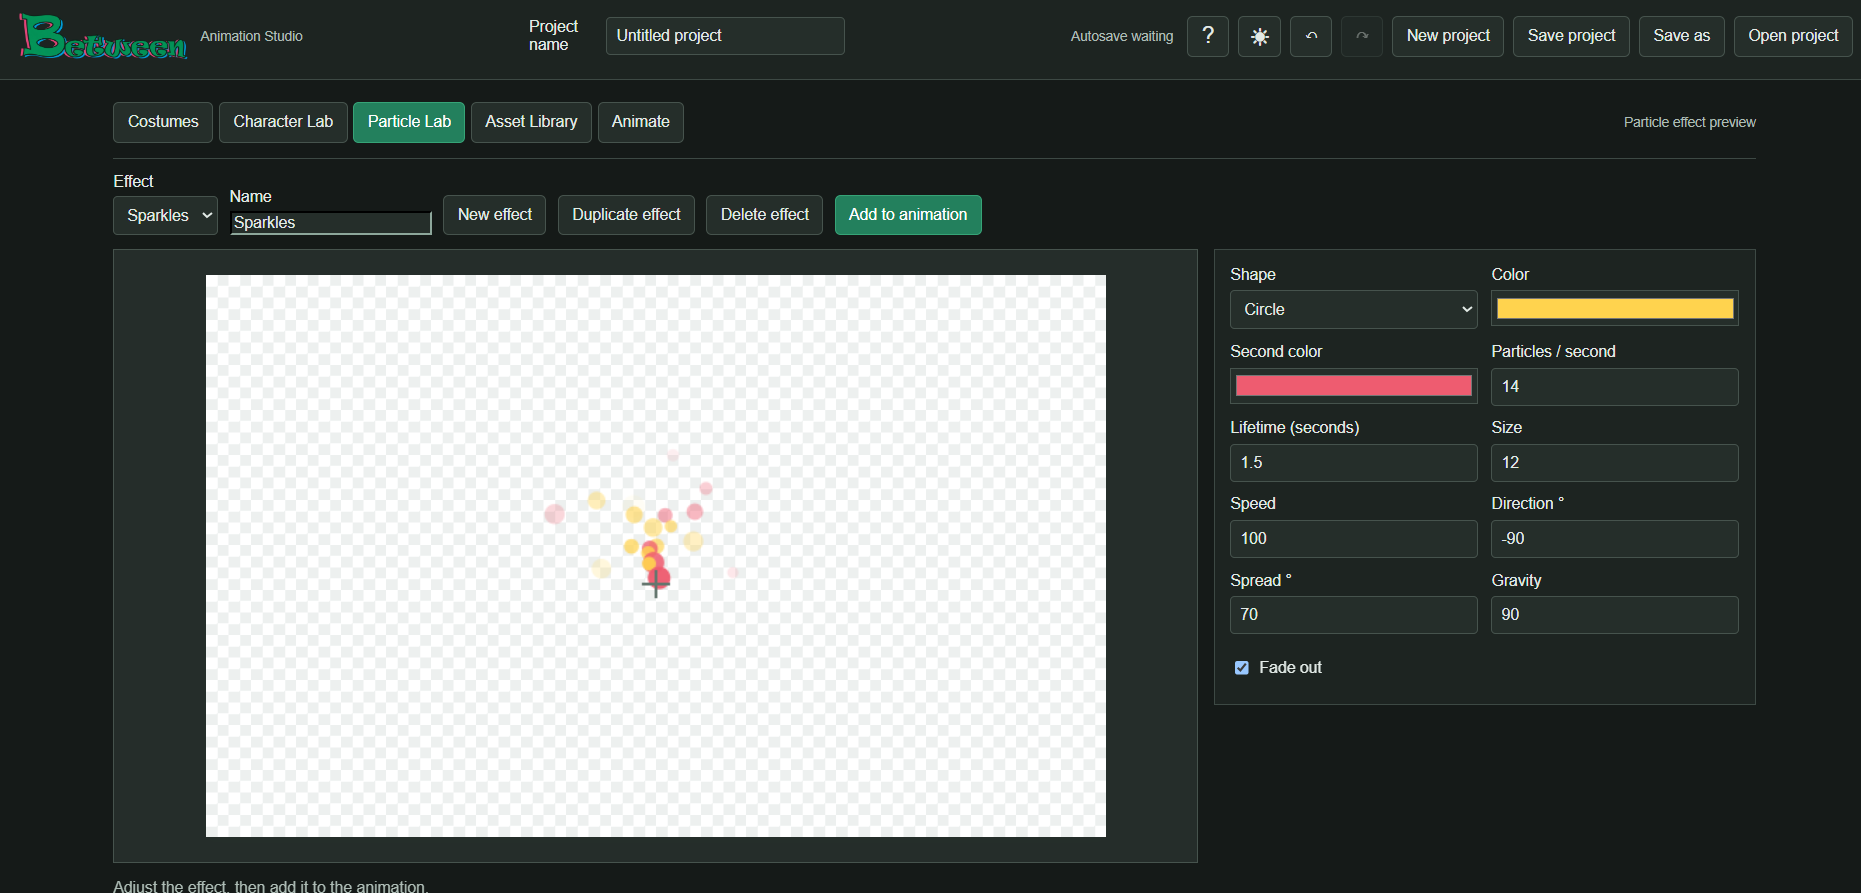Click the Spread input showing 70
Image resolution: width=1861 pixels, height=893 pixels.
[1353, 615]
